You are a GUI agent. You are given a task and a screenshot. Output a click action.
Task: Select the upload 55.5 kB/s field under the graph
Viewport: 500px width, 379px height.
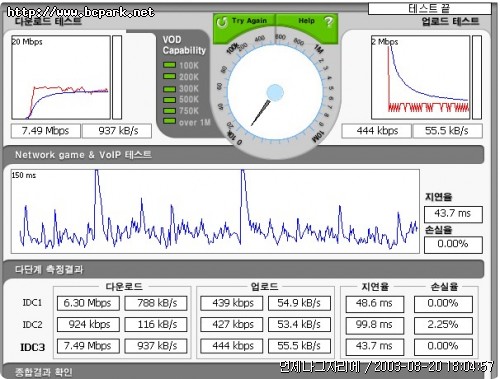click(447, 131)
